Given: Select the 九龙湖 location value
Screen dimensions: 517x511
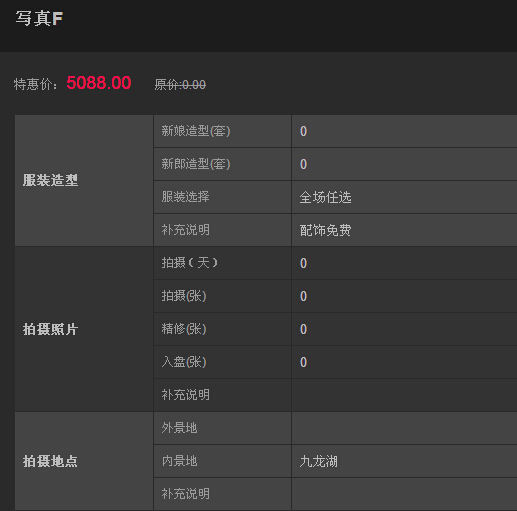Looking at the screenshot, I should coord(319,462).
